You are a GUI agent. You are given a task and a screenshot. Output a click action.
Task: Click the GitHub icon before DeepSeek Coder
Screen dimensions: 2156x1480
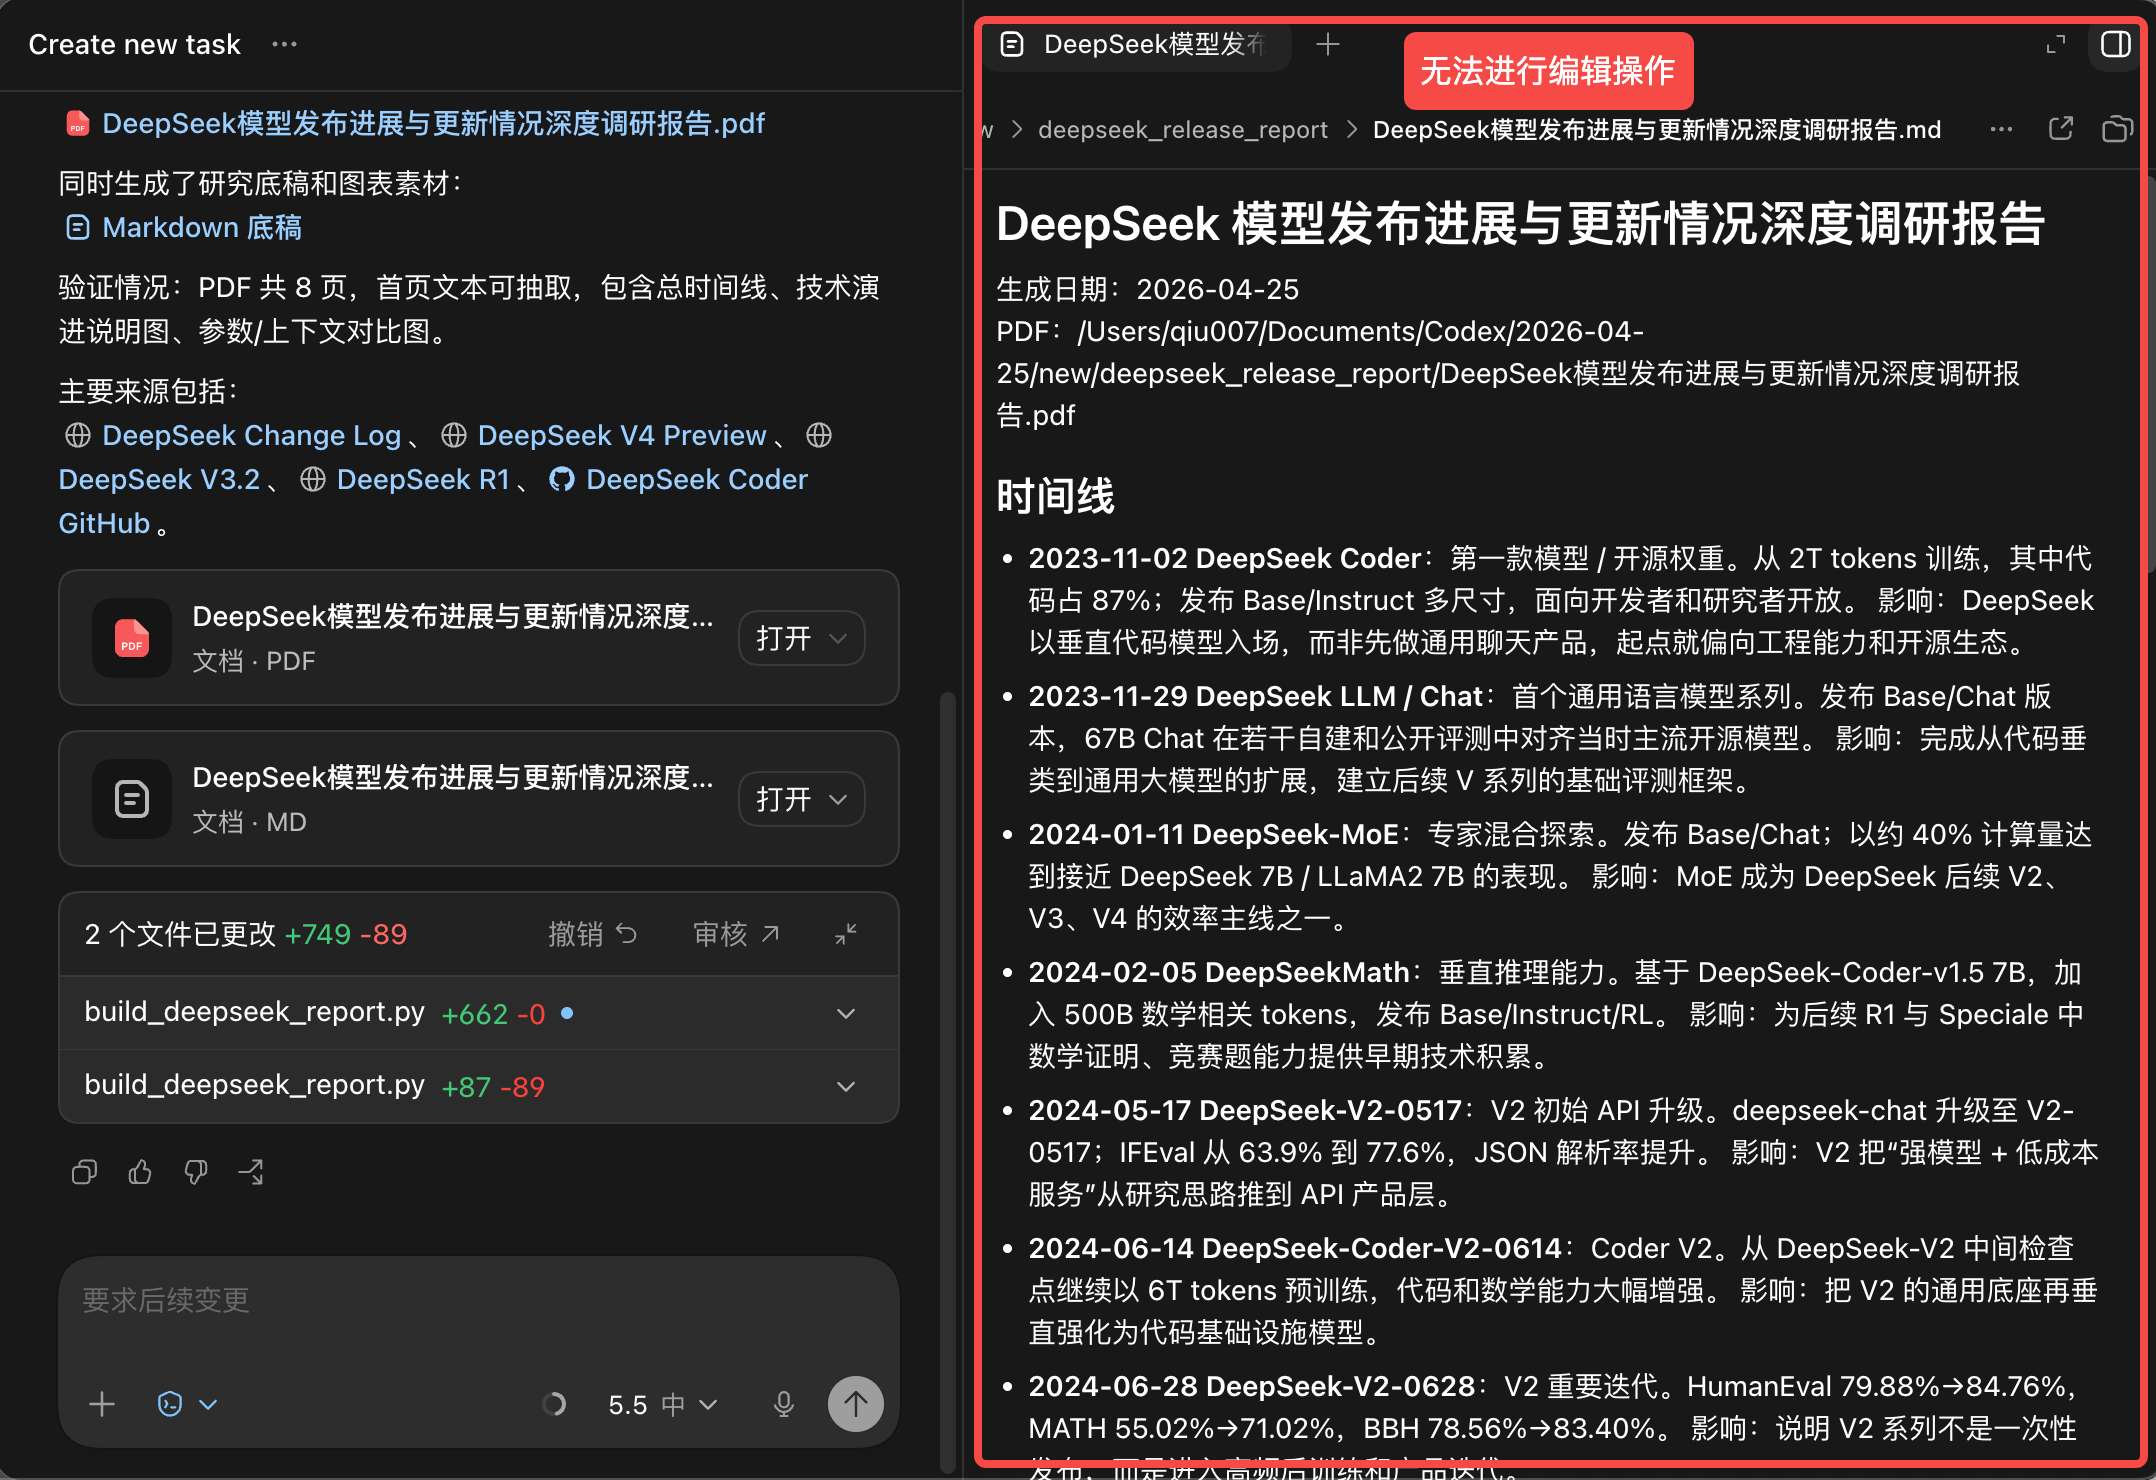pos(562,480)
